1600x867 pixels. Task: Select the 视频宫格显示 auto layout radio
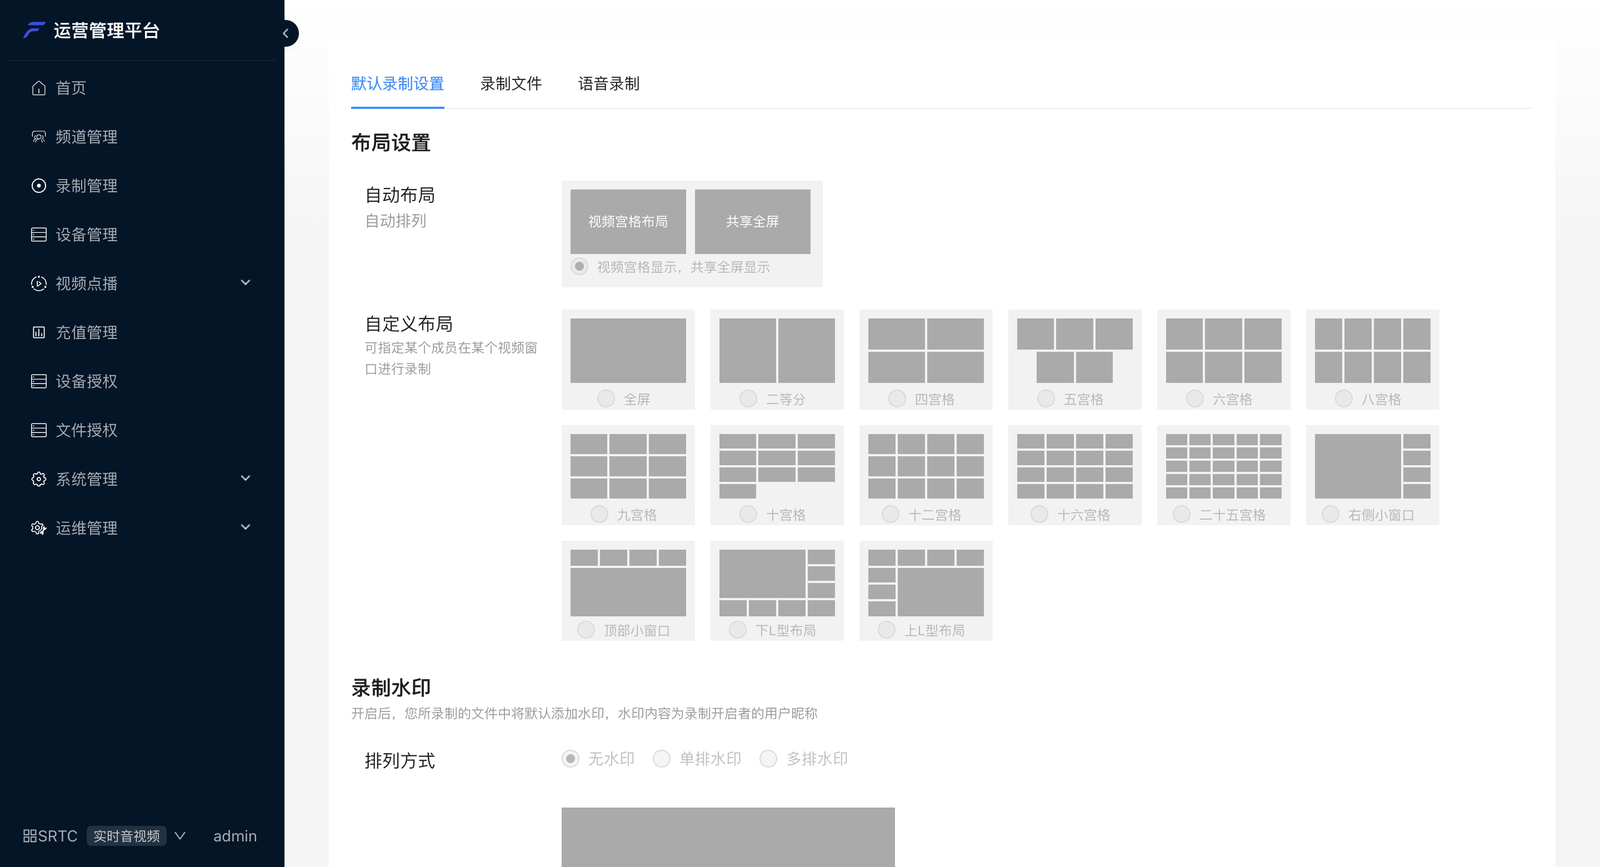(579, 267)
